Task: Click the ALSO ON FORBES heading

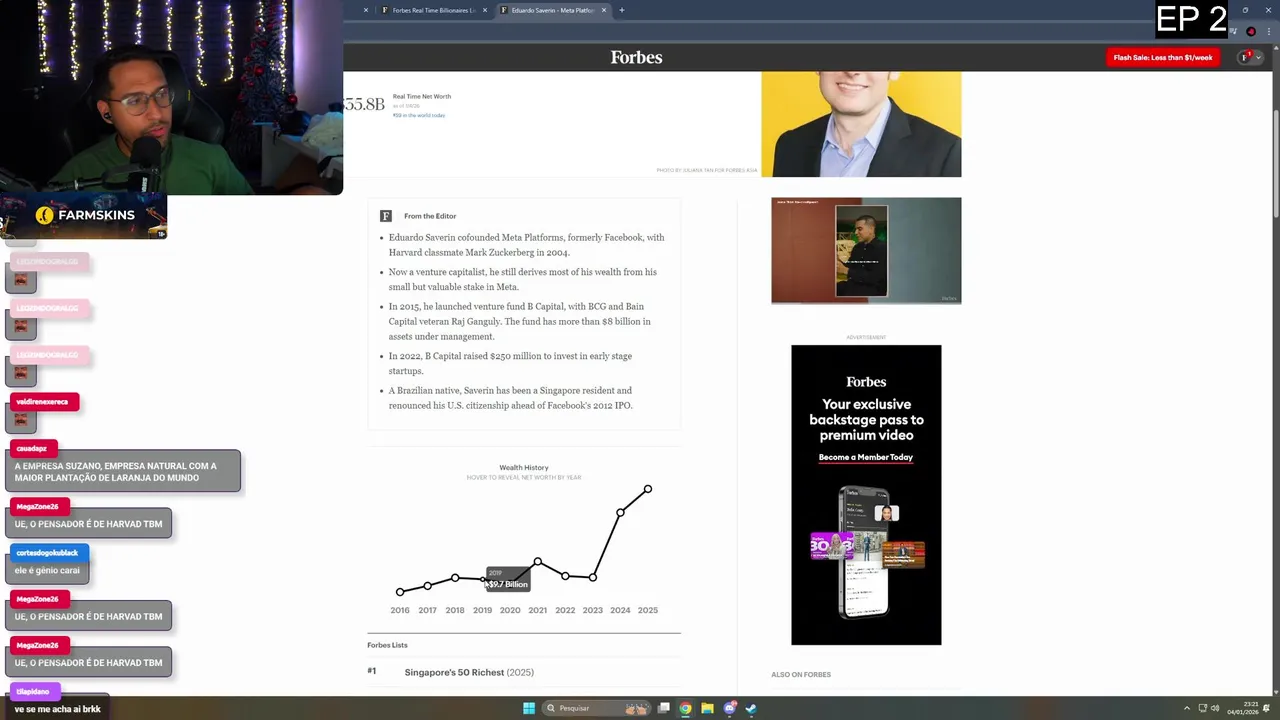Action: (x=801, y=674)
